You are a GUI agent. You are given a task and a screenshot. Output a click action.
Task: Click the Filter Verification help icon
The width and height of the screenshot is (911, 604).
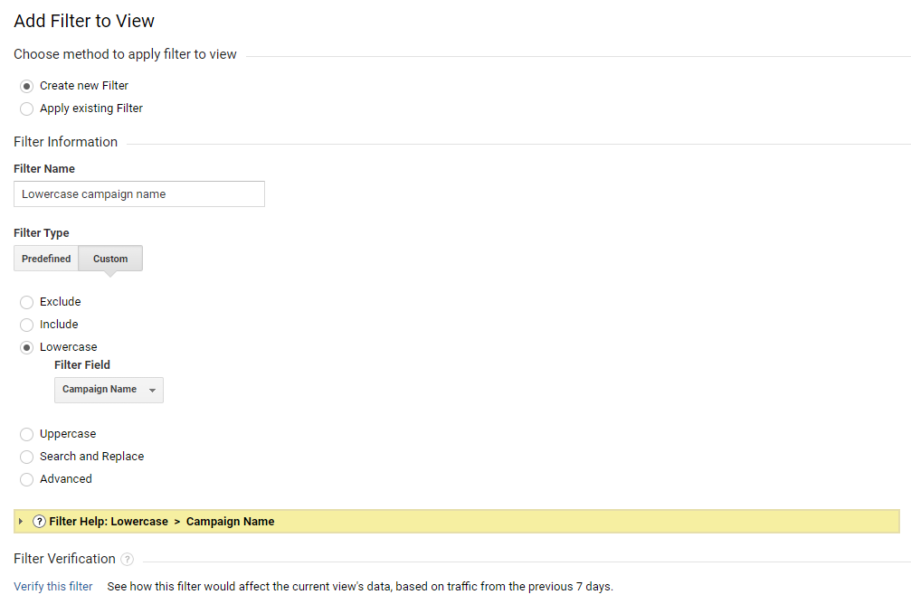tap(127, 559)
